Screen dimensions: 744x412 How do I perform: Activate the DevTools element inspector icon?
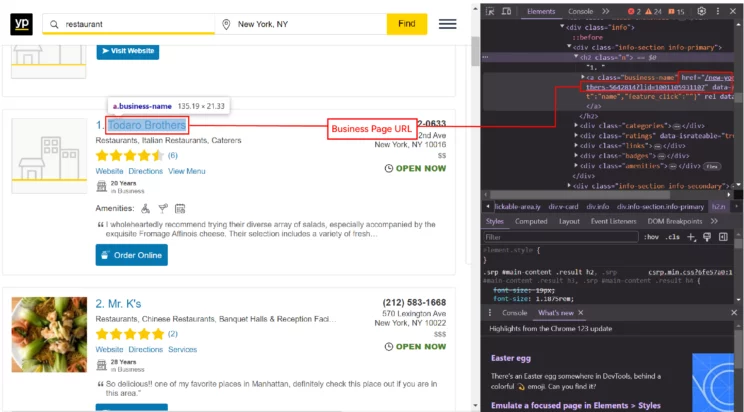click(x=490, y=11)
